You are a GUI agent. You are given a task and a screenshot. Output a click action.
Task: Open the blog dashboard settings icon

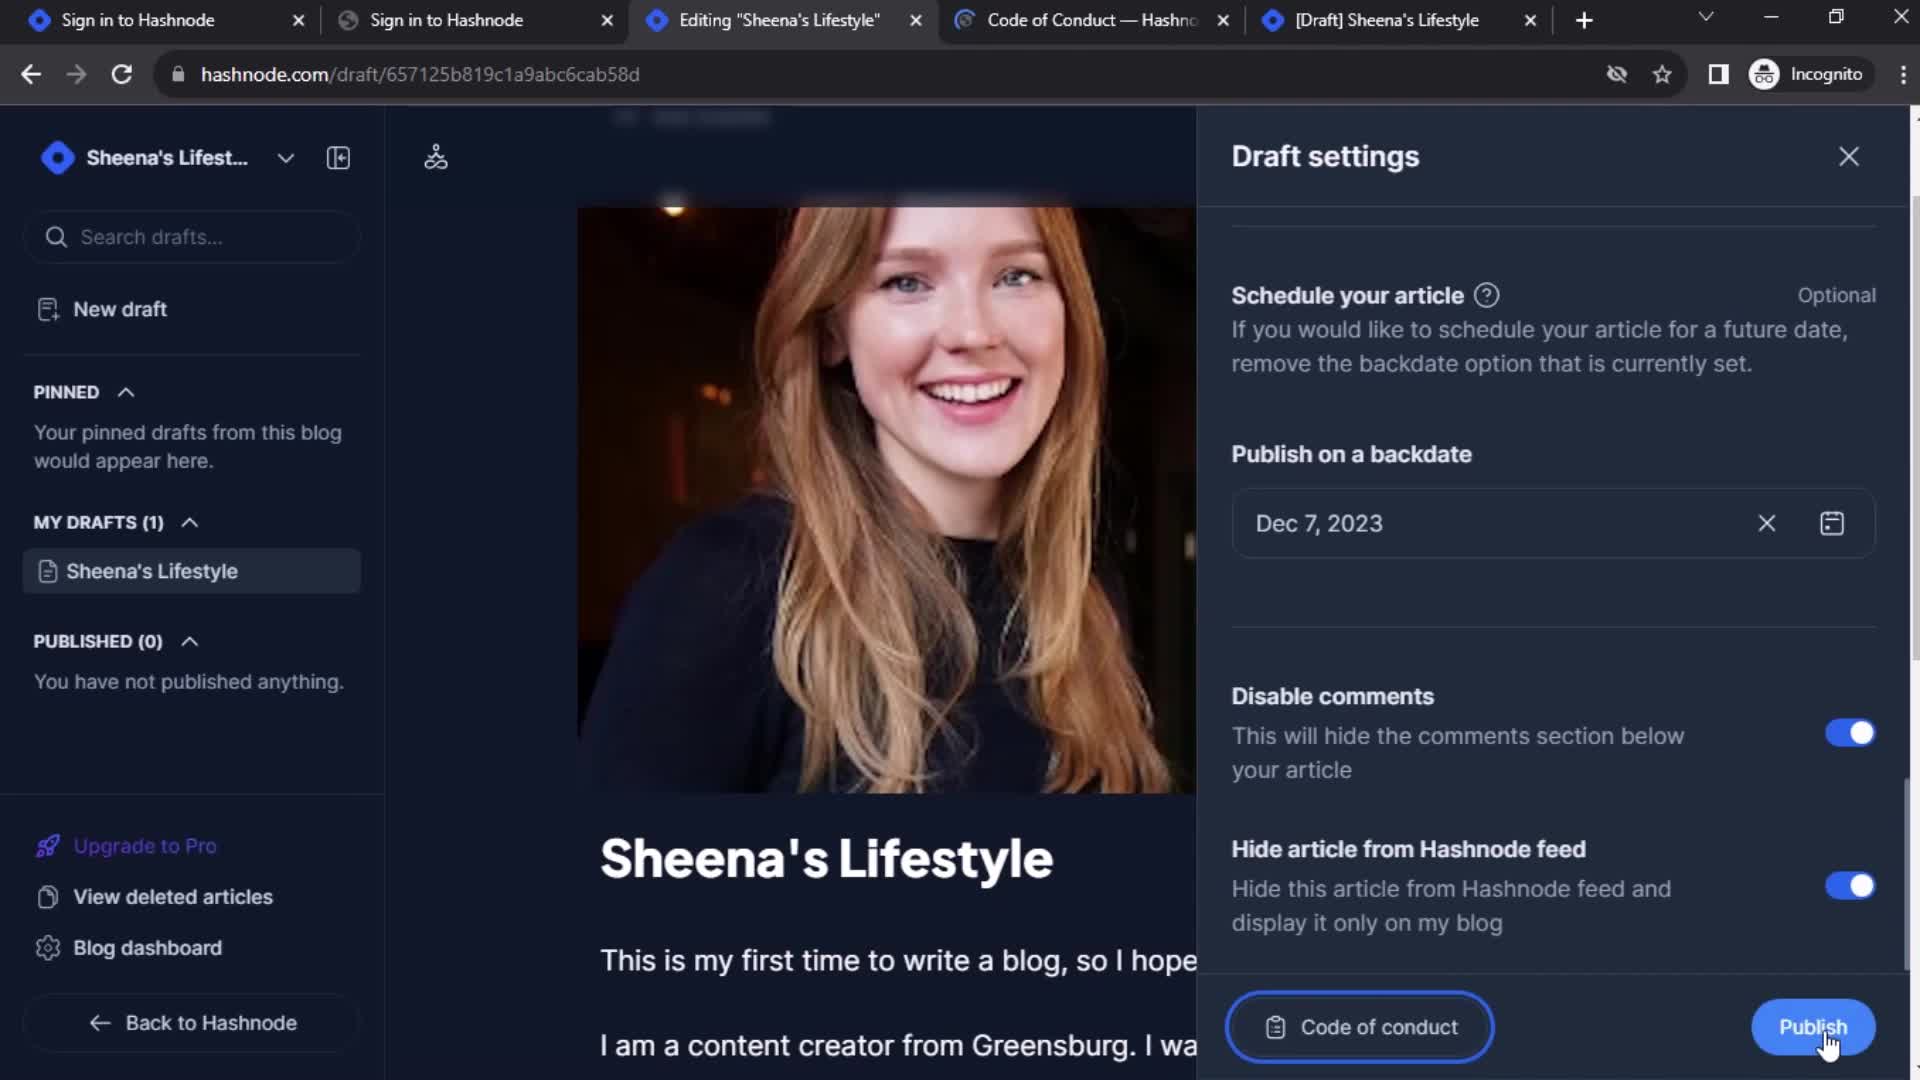[46, 947]
